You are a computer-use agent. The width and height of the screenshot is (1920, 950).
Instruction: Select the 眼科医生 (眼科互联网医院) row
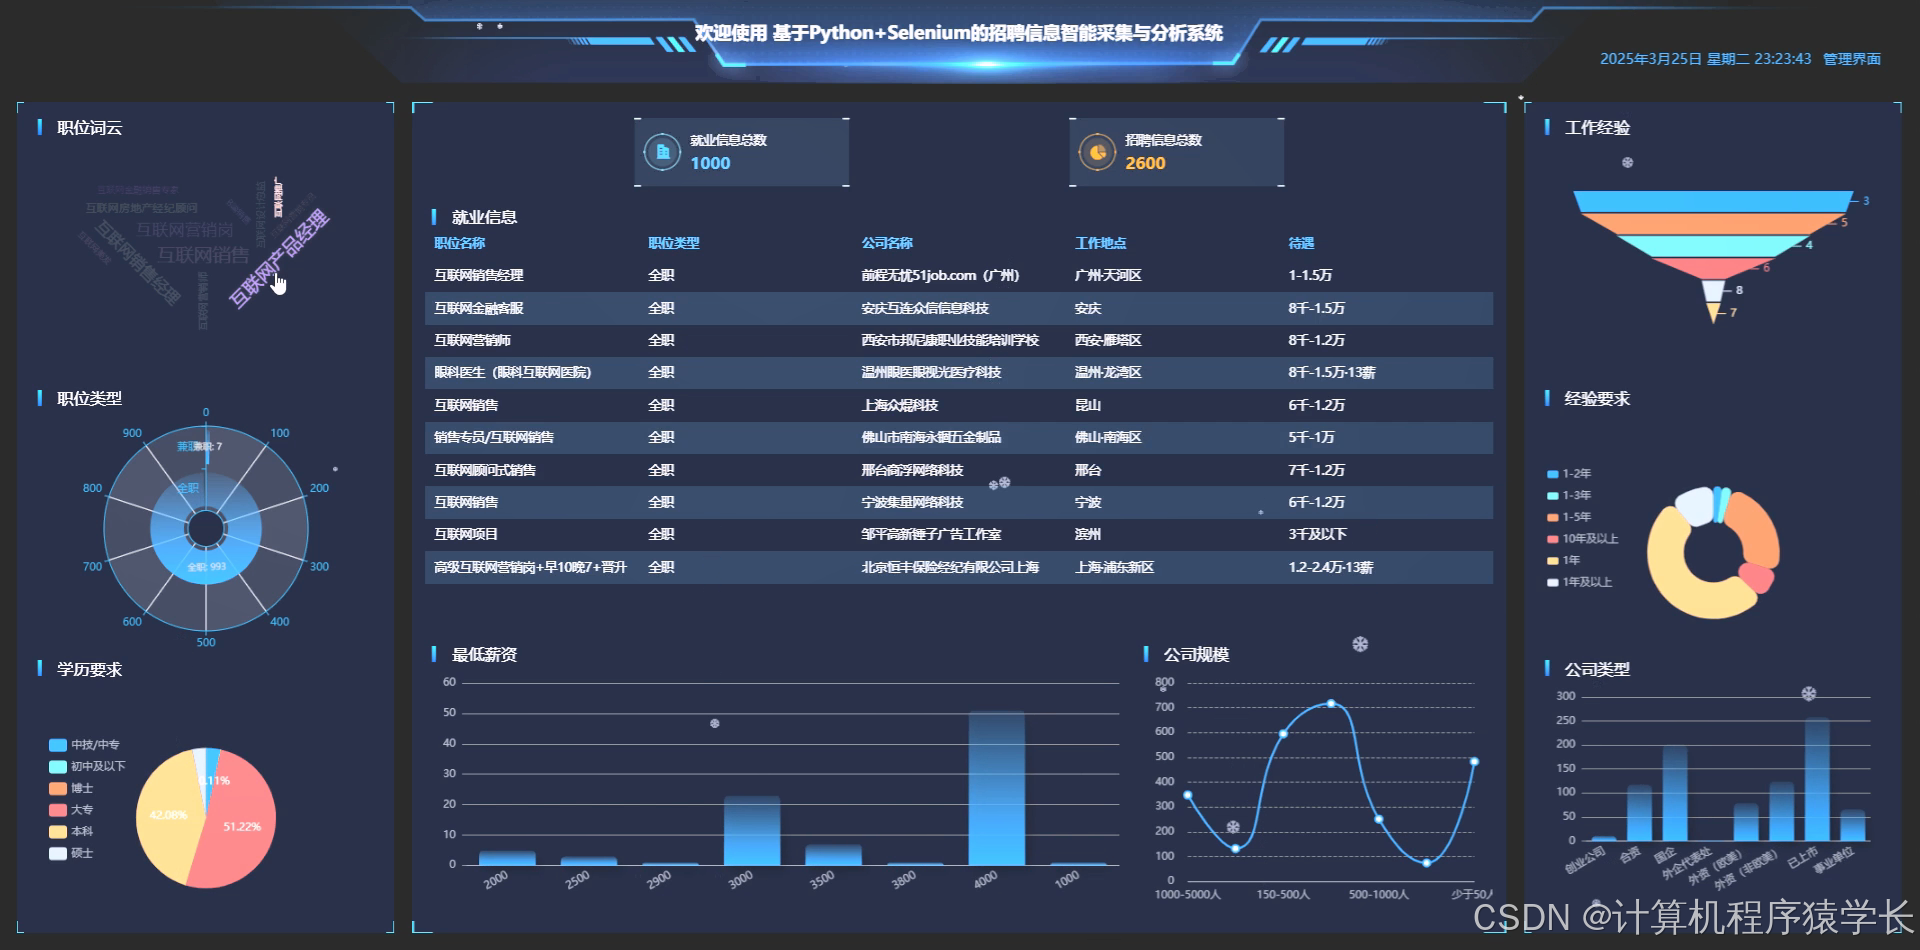[959, 372]
